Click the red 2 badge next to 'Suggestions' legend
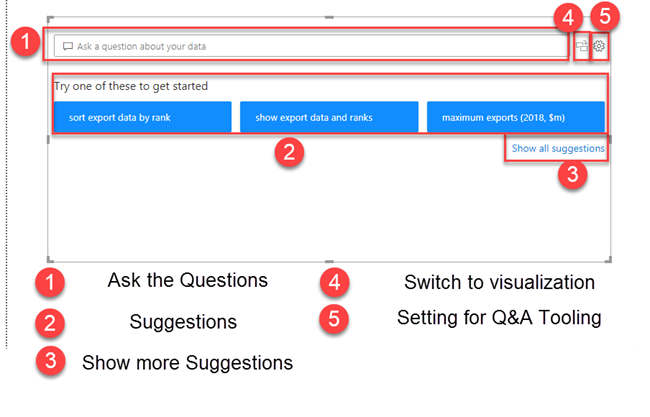650x417 pixels. click(x=51, y=322)
